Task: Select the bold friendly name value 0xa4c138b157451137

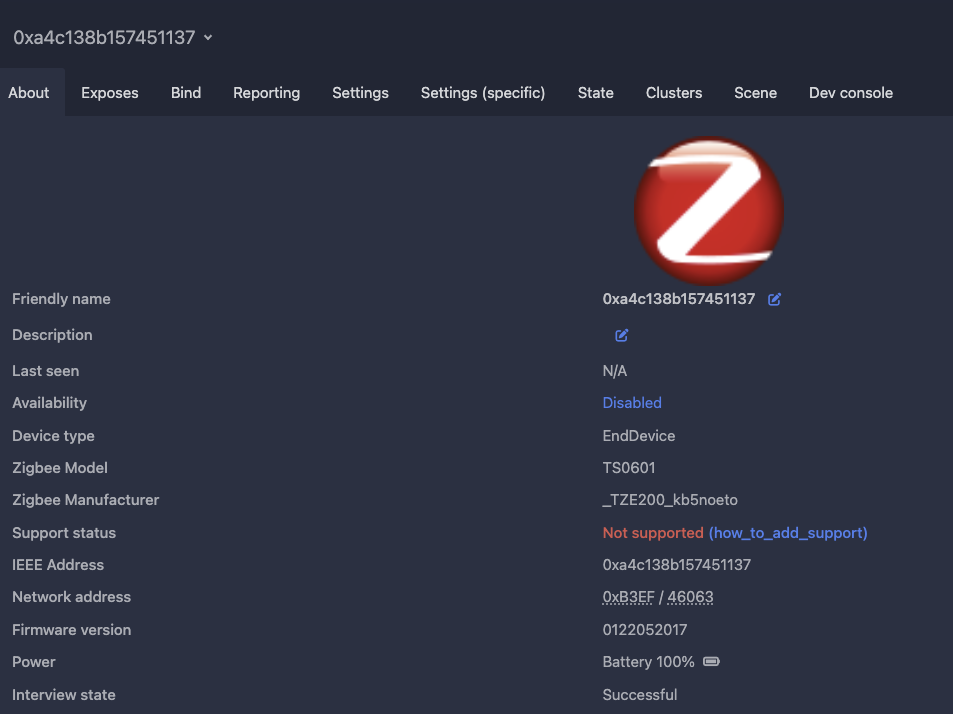Action: click(x=679, y=299)
